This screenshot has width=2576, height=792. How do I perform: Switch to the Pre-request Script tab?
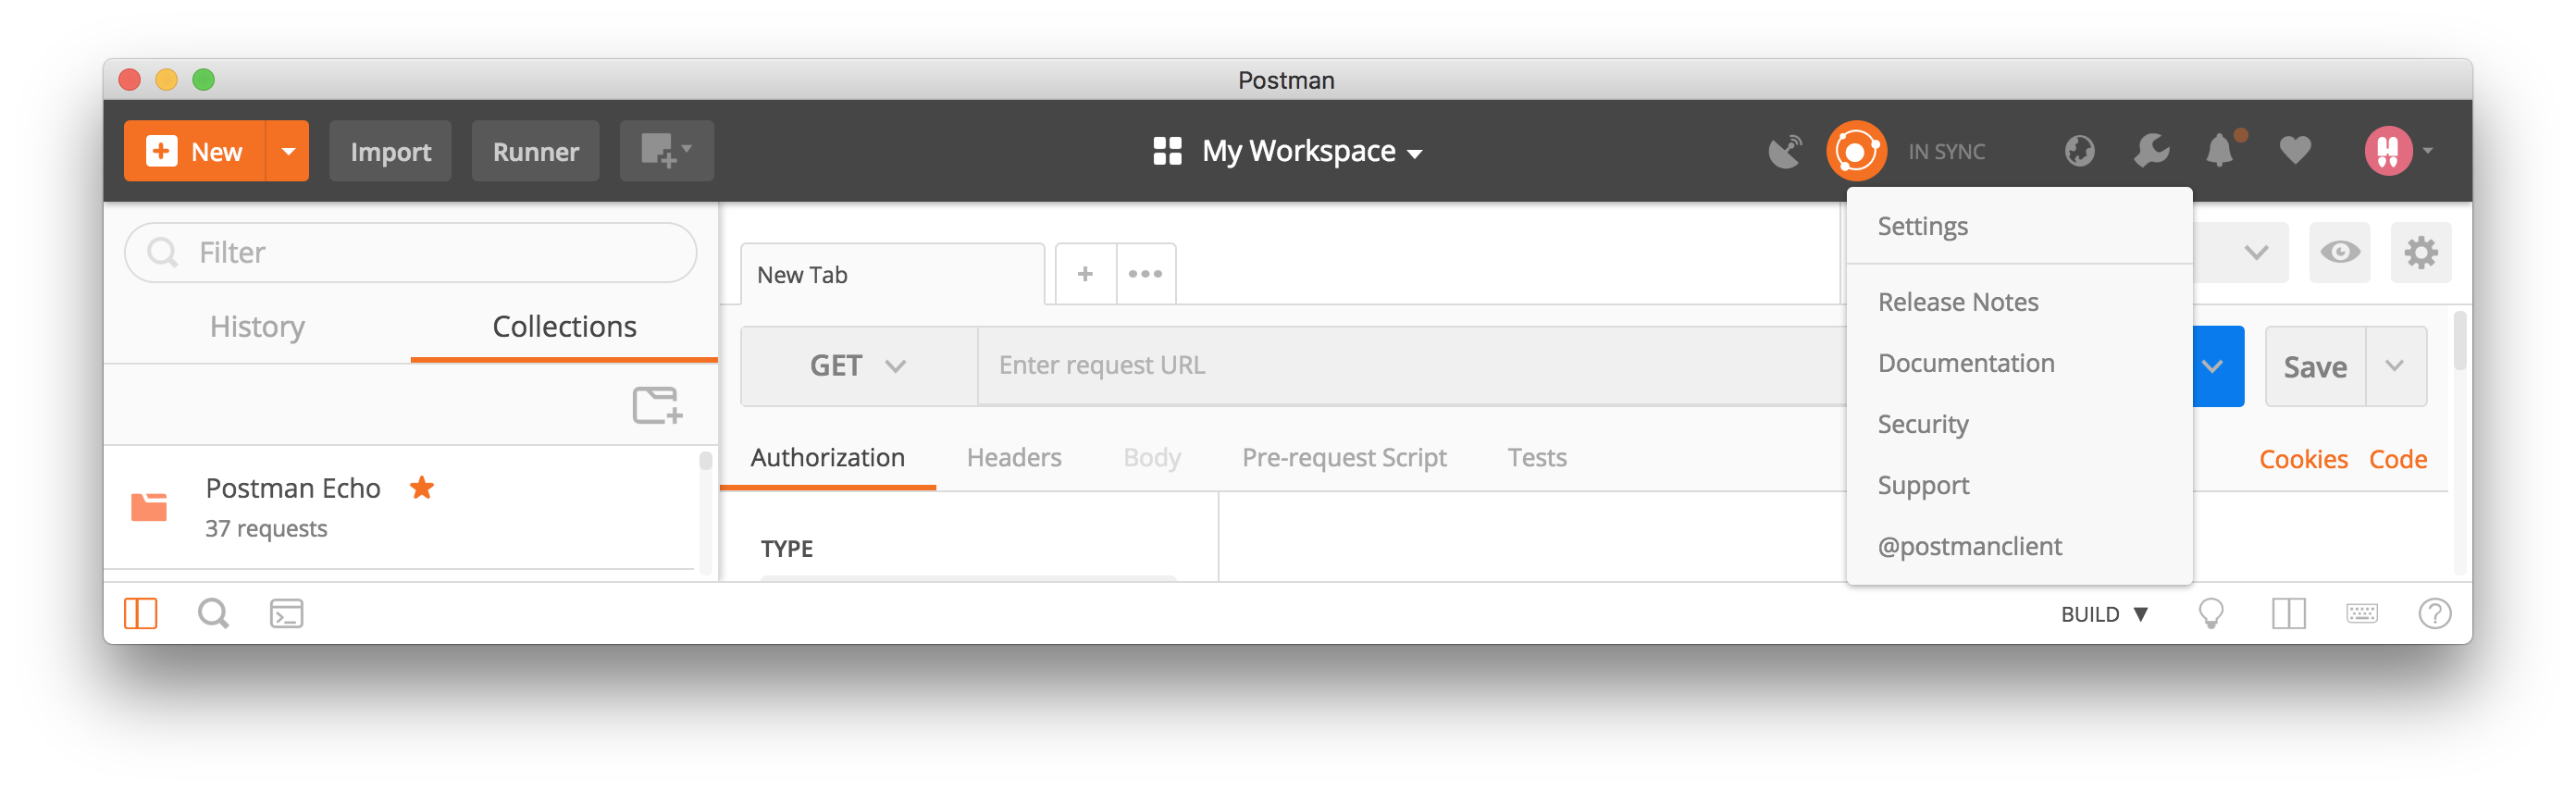[x=1344, y=457]
